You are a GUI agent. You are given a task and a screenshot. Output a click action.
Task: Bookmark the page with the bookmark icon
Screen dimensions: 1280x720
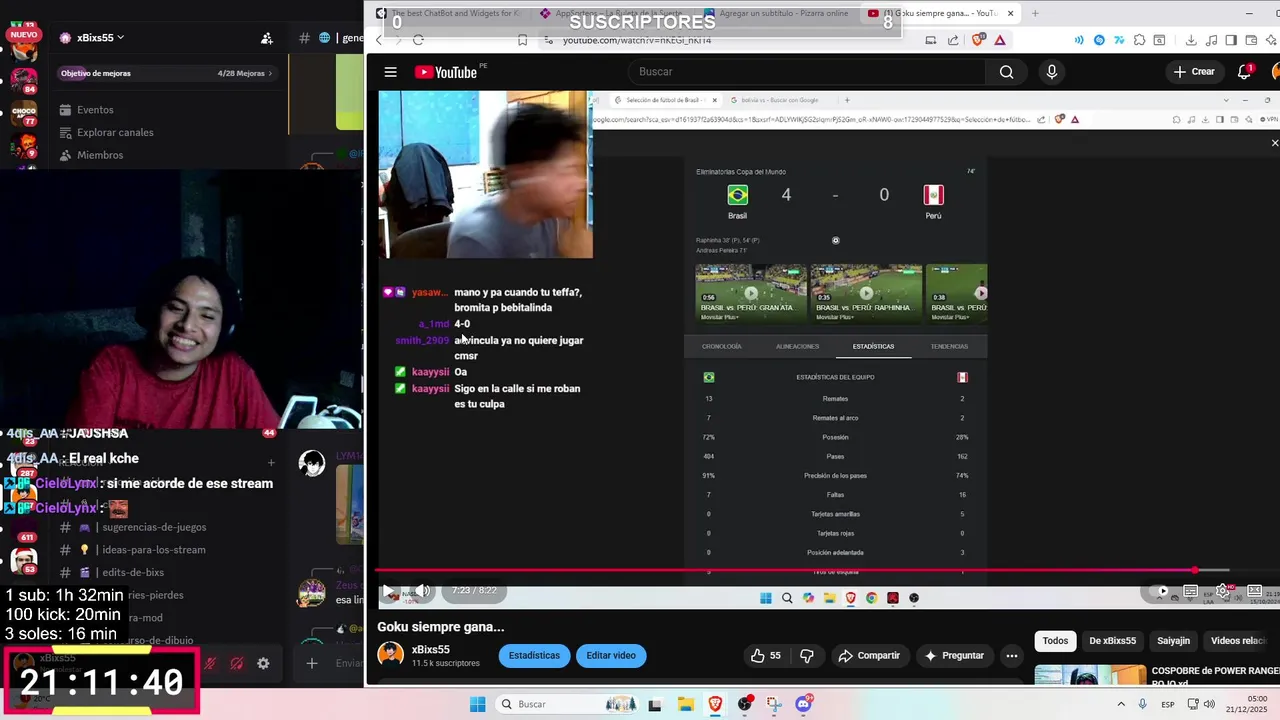point(522,40)
